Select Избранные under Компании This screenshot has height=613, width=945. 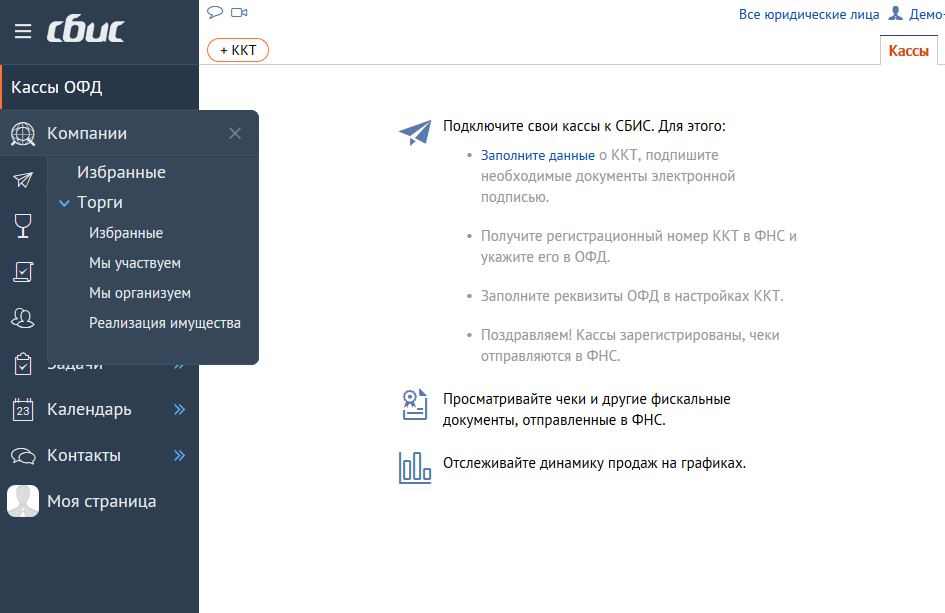pos(121,172)
